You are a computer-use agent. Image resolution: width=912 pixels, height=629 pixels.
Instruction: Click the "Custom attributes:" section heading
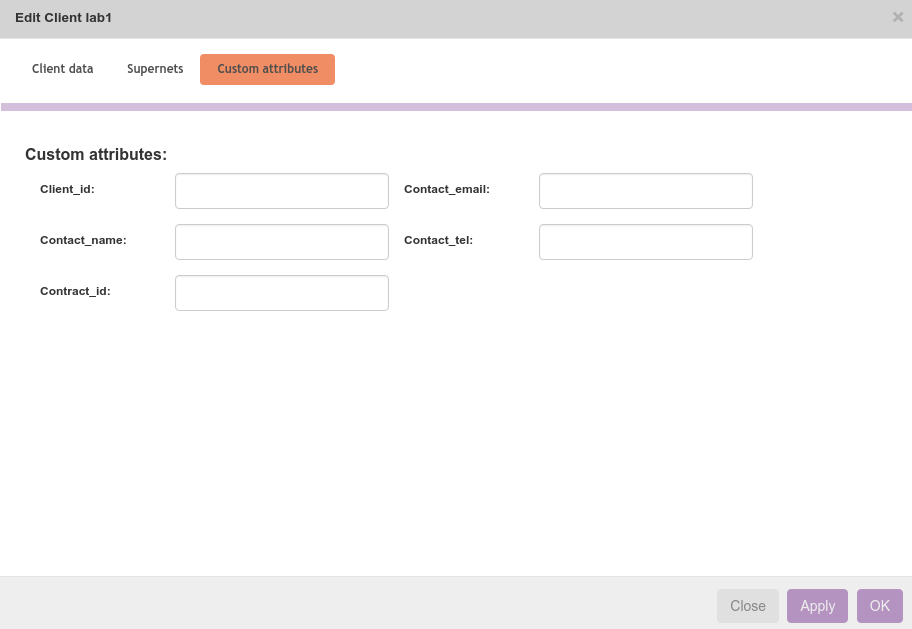pyautogui.click(x=96, y=155)
